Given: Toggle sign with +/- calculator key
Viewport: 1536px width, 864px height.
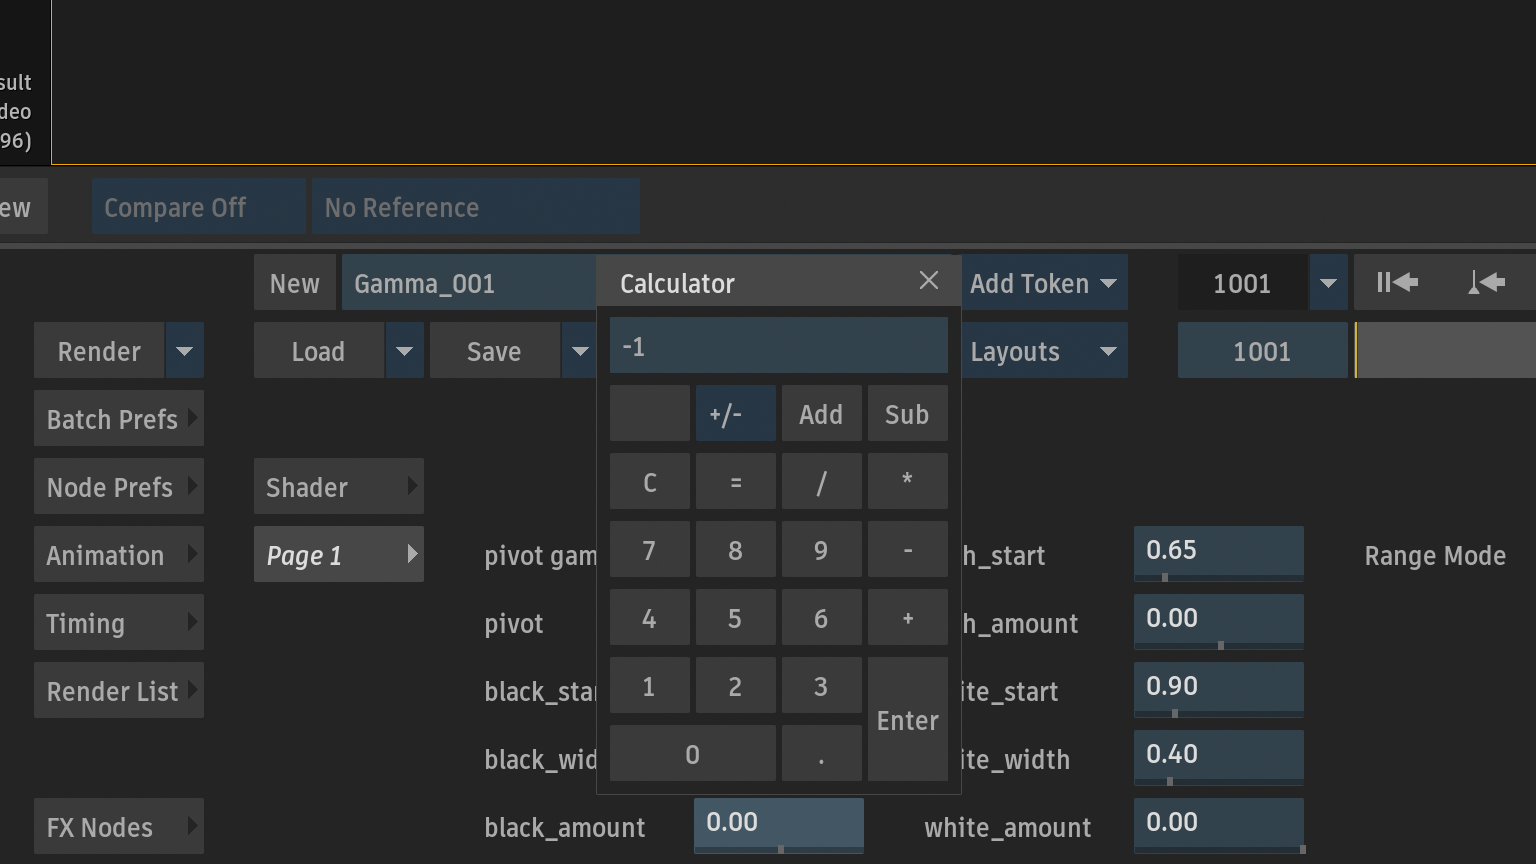Looking at the screenshot, I should 735,414.
